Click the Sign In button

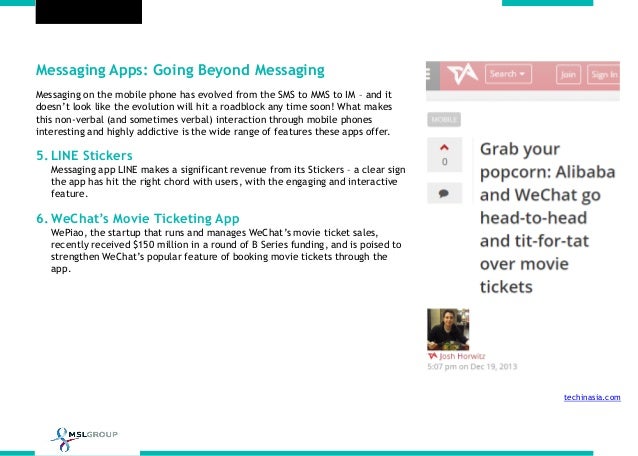(603, 74)
